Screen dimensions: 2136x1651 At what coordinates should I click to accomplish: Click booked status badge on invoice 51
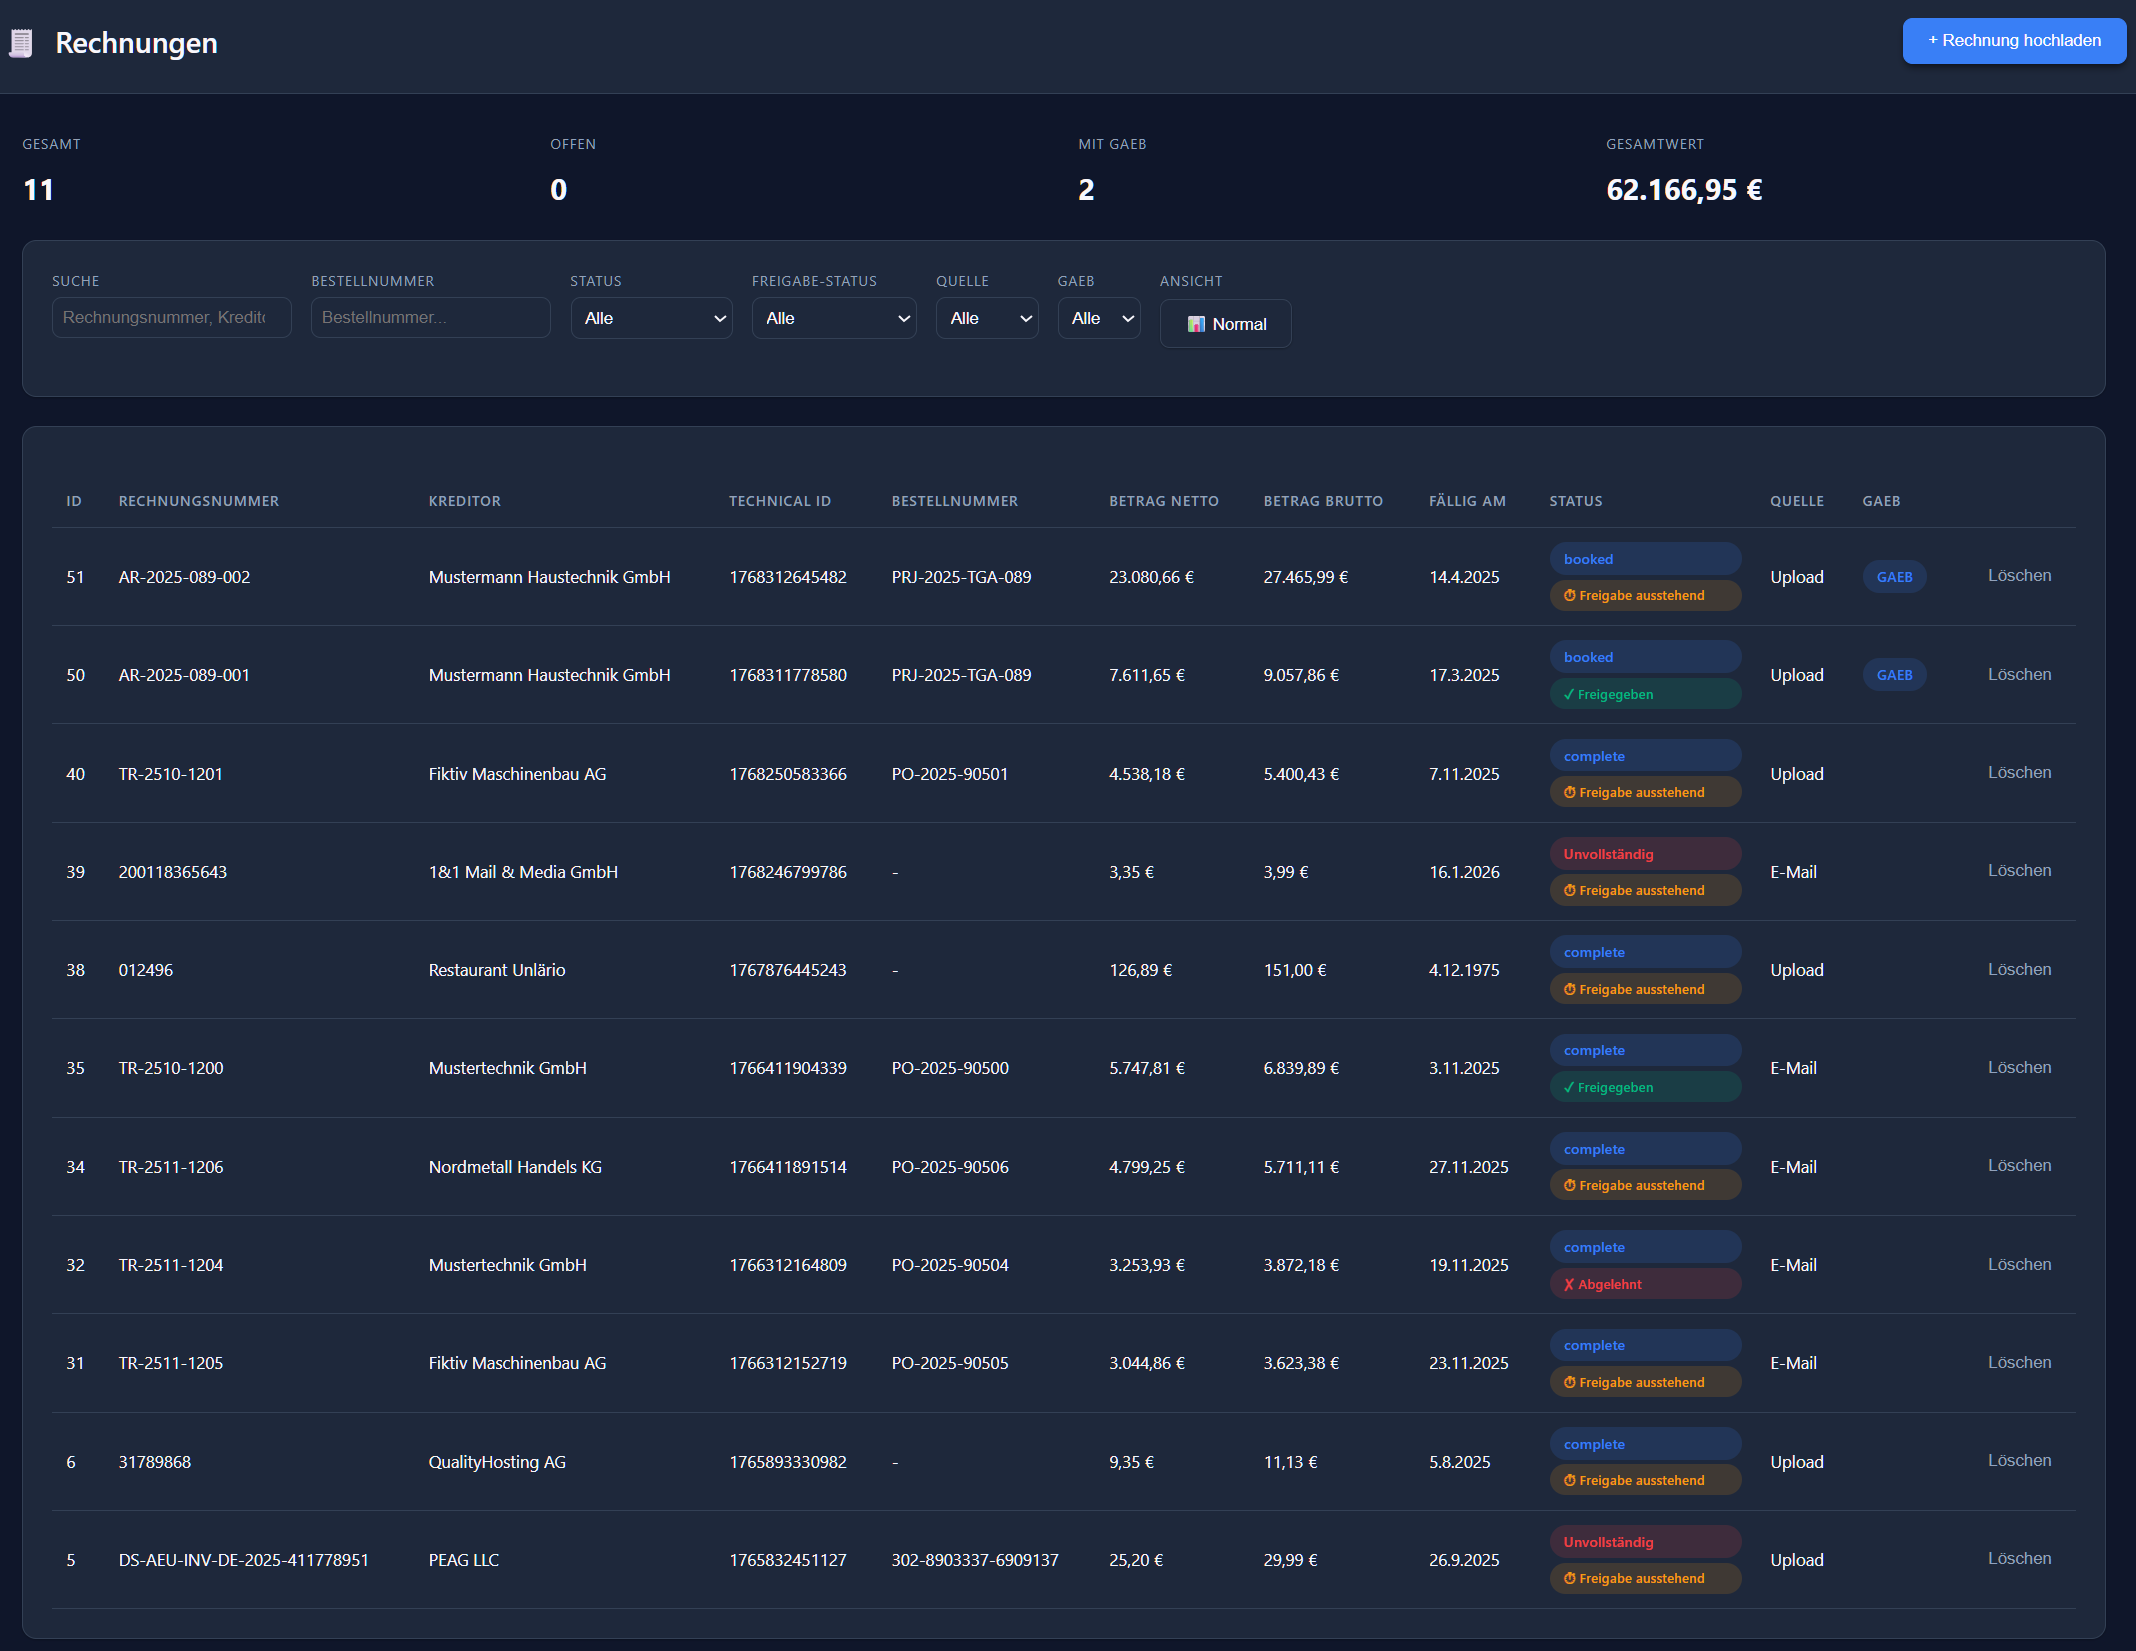pyautogui.click(x=1643, y=559)
